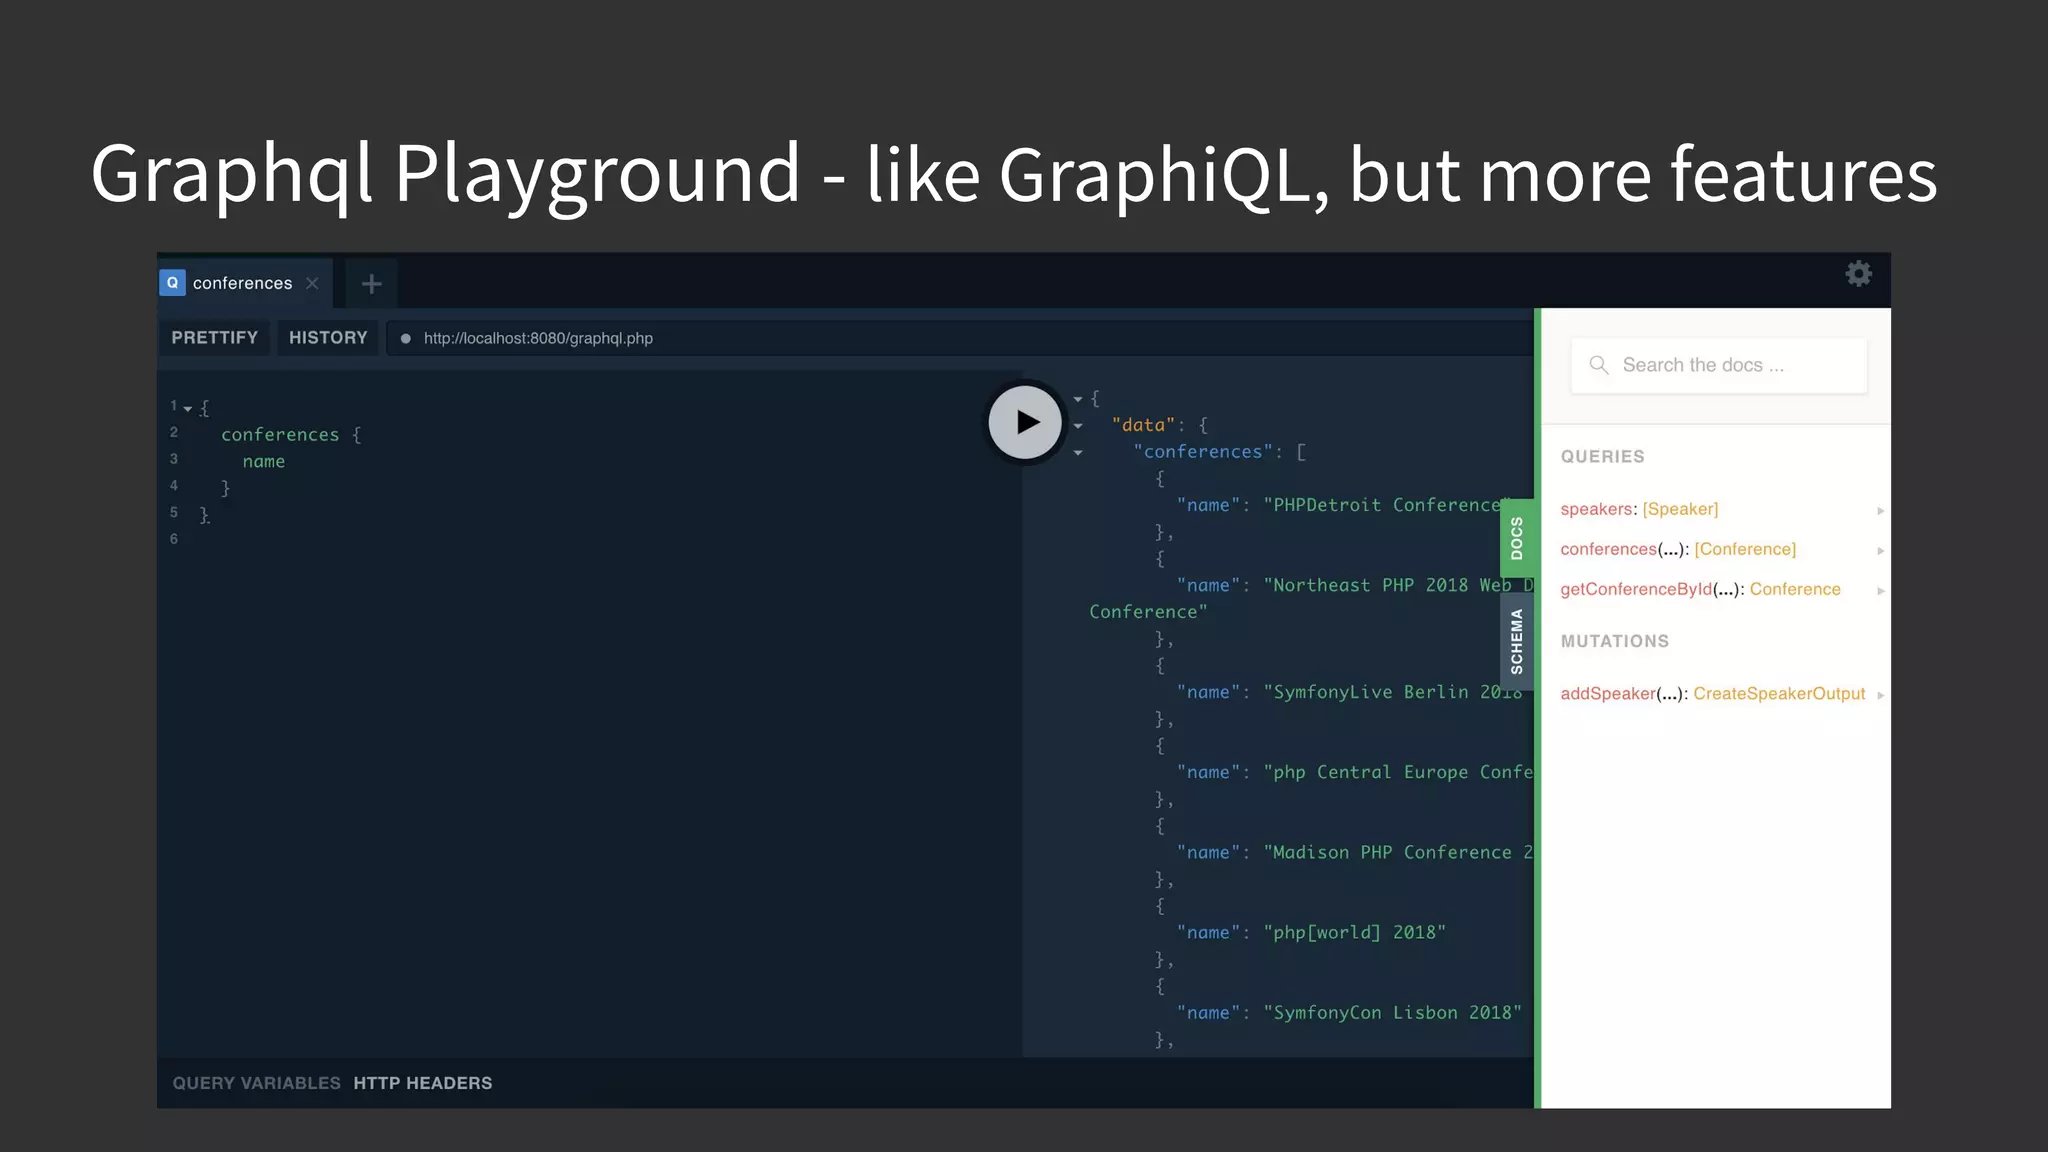
Task: Open the HTTP HEADERS tab
Action: click(422, 1083)
